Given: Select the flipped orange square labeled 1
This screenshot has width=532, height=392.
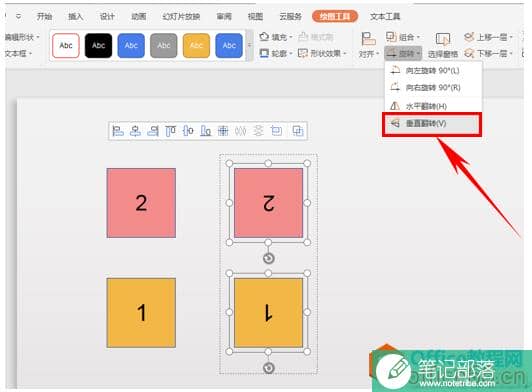Looking at the screenshot, I should (268, 313).
